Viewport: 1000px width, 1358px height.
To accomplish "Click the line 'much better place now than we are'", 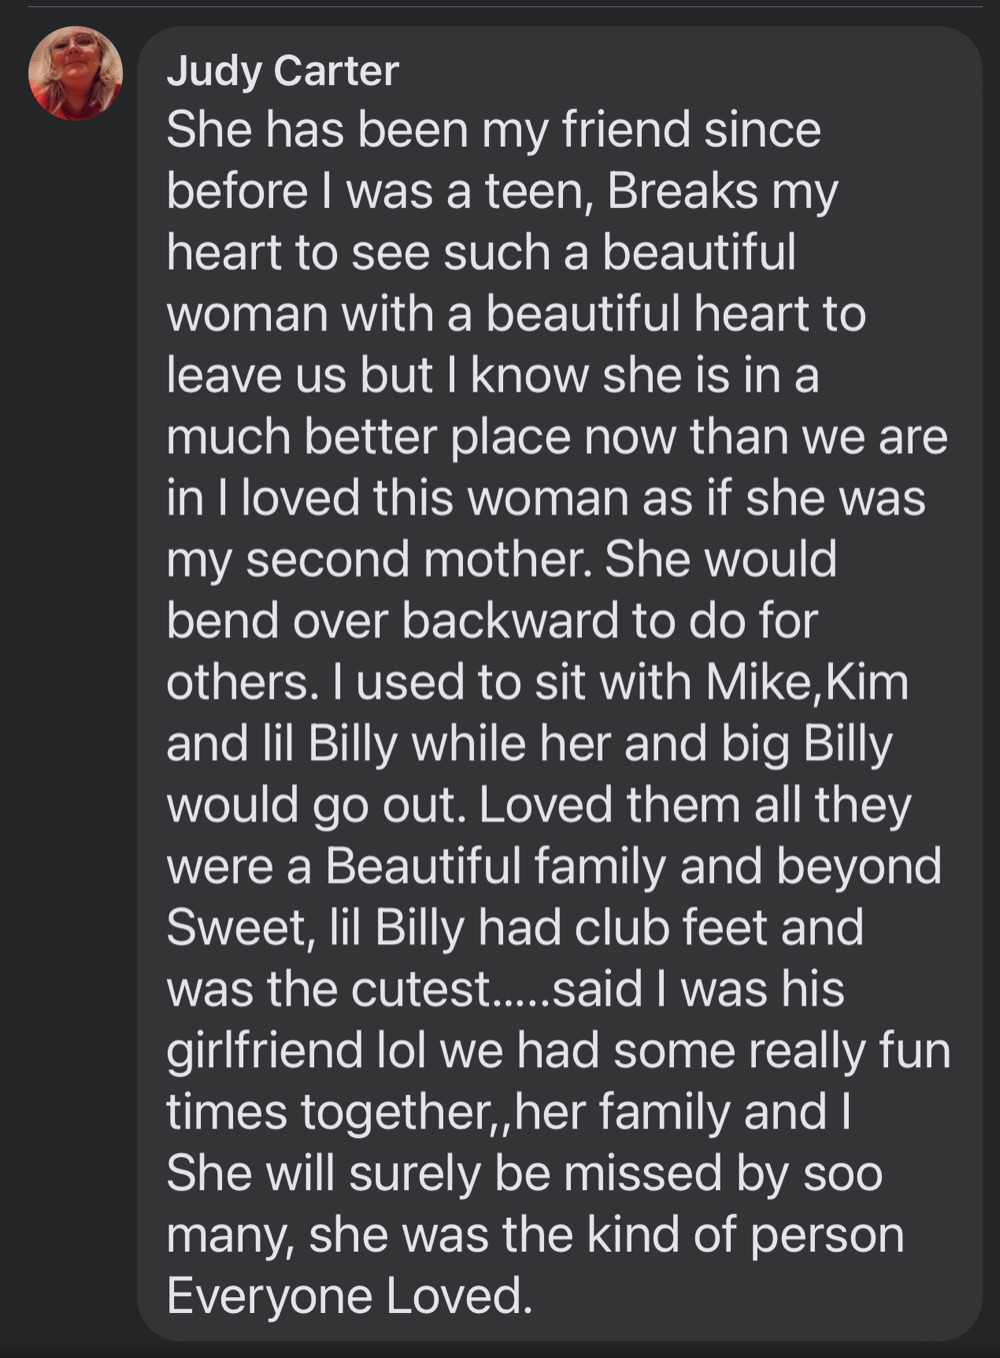I will coord(556,437).
